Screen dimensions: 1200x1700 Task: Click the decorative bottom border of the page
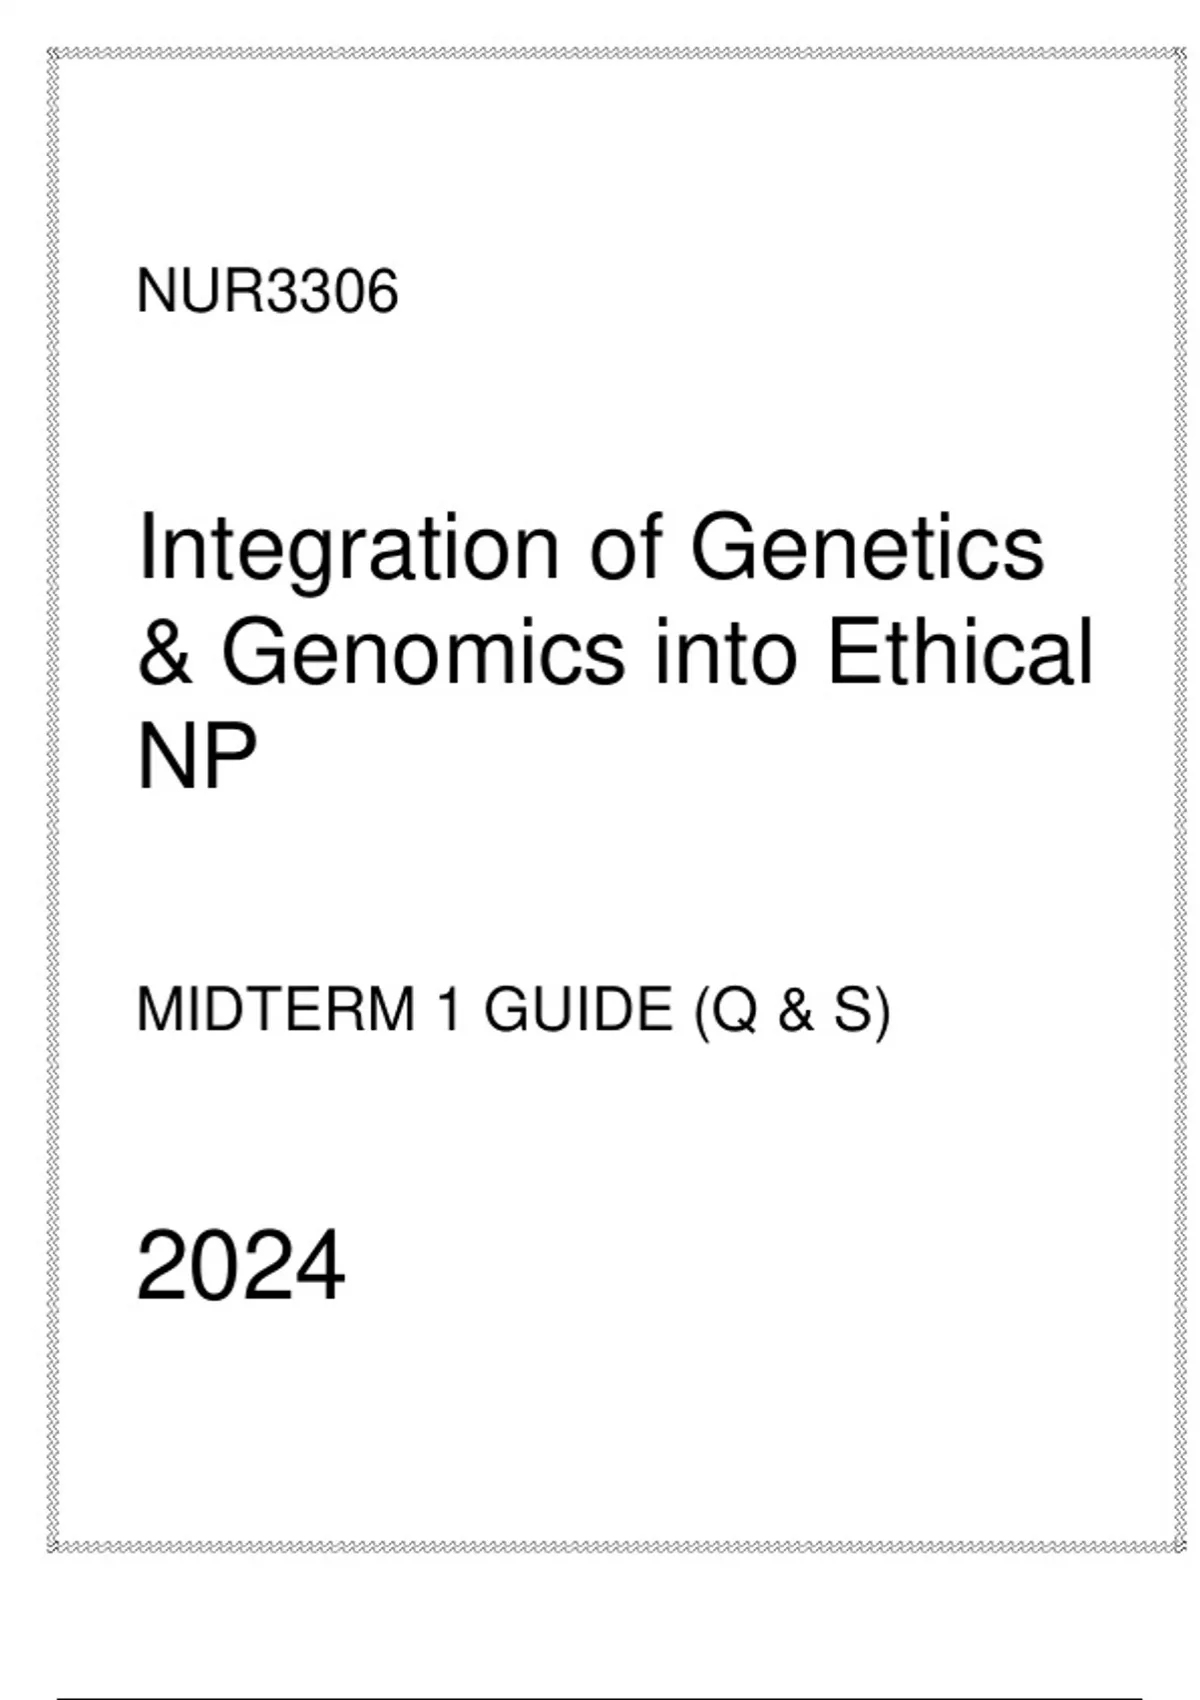pos(616,1547)
